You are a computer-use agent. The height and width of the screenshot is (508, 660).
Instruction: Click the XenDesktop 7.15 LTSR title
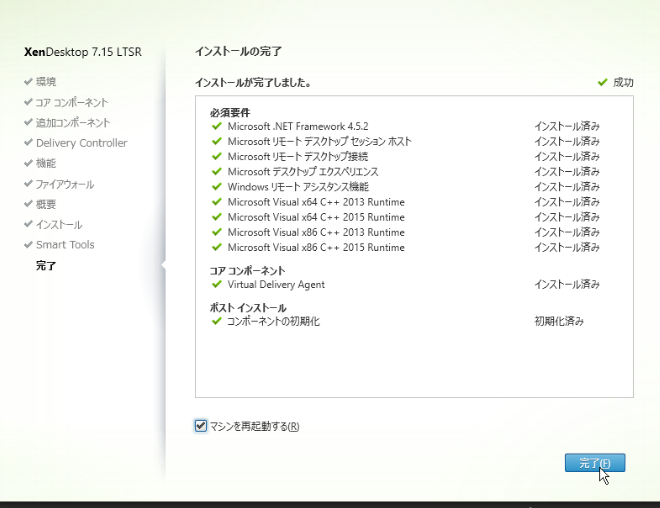[83, 52]
